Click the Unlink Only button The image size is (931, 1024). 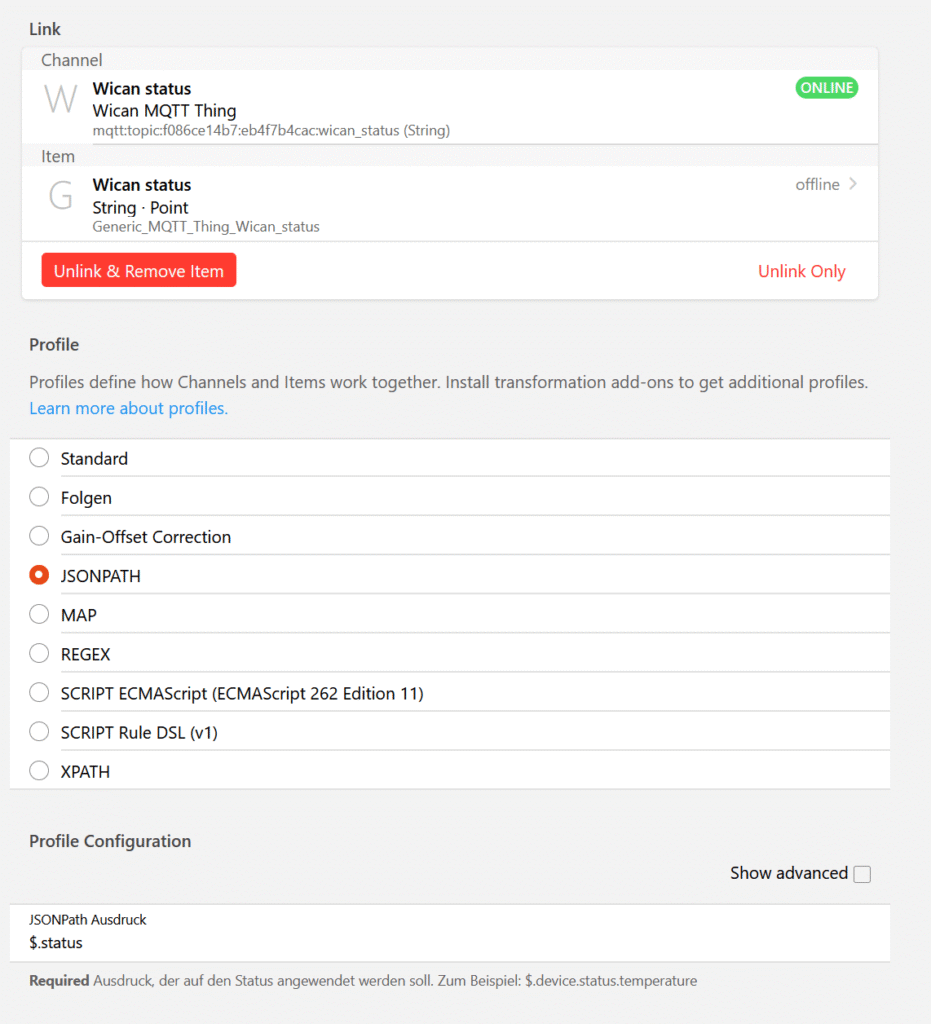click(801, 271)
